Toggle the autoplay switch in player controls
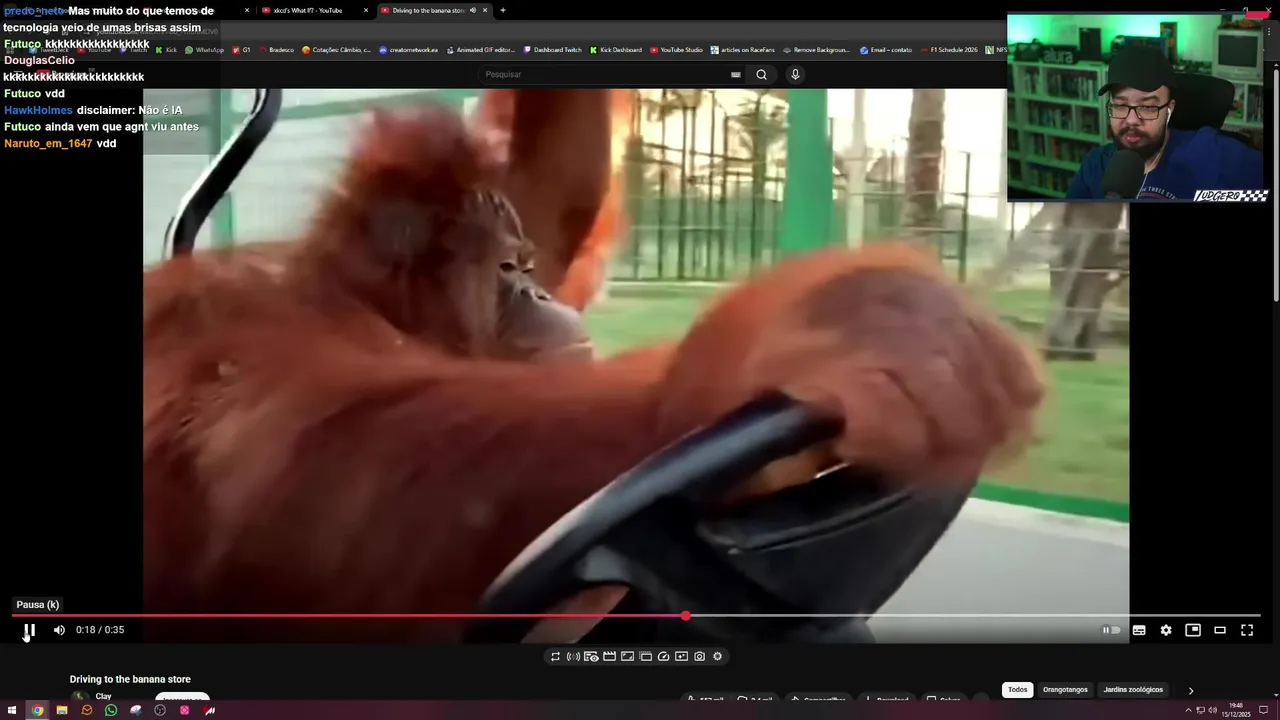The image size is (1280, 720). [x=1111, y=630]
